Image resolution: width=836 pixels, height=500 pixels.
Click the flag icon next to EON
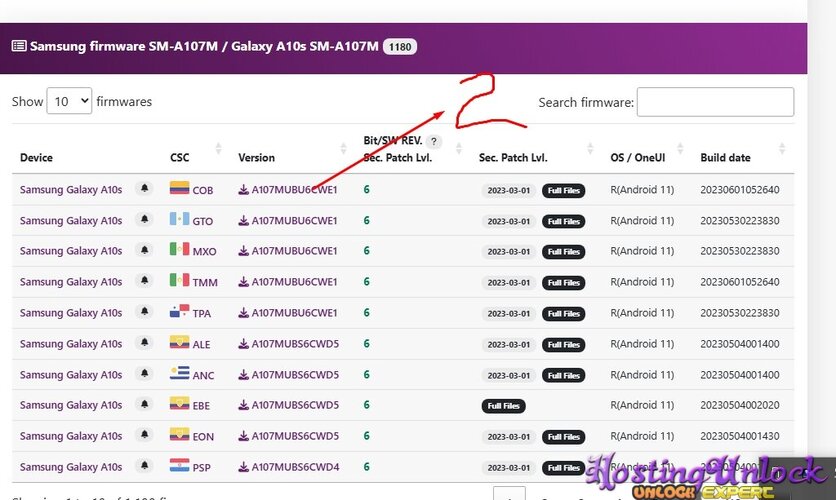(180, 434)
